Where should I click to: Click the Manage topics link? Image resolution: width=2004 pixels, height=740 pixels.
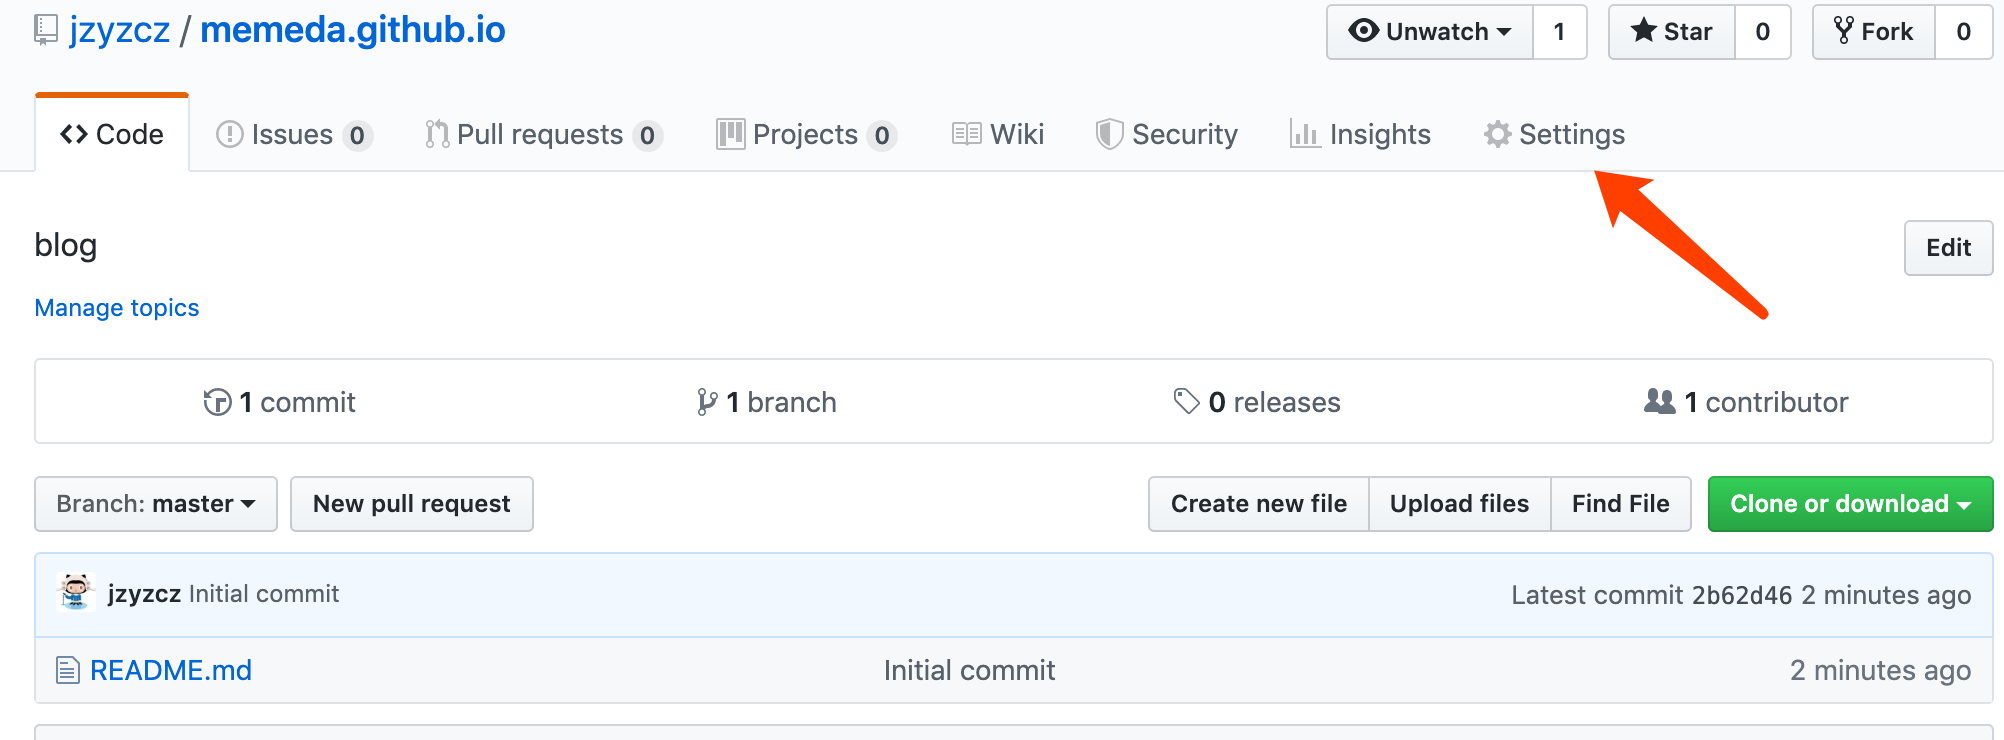click(117, 308)
